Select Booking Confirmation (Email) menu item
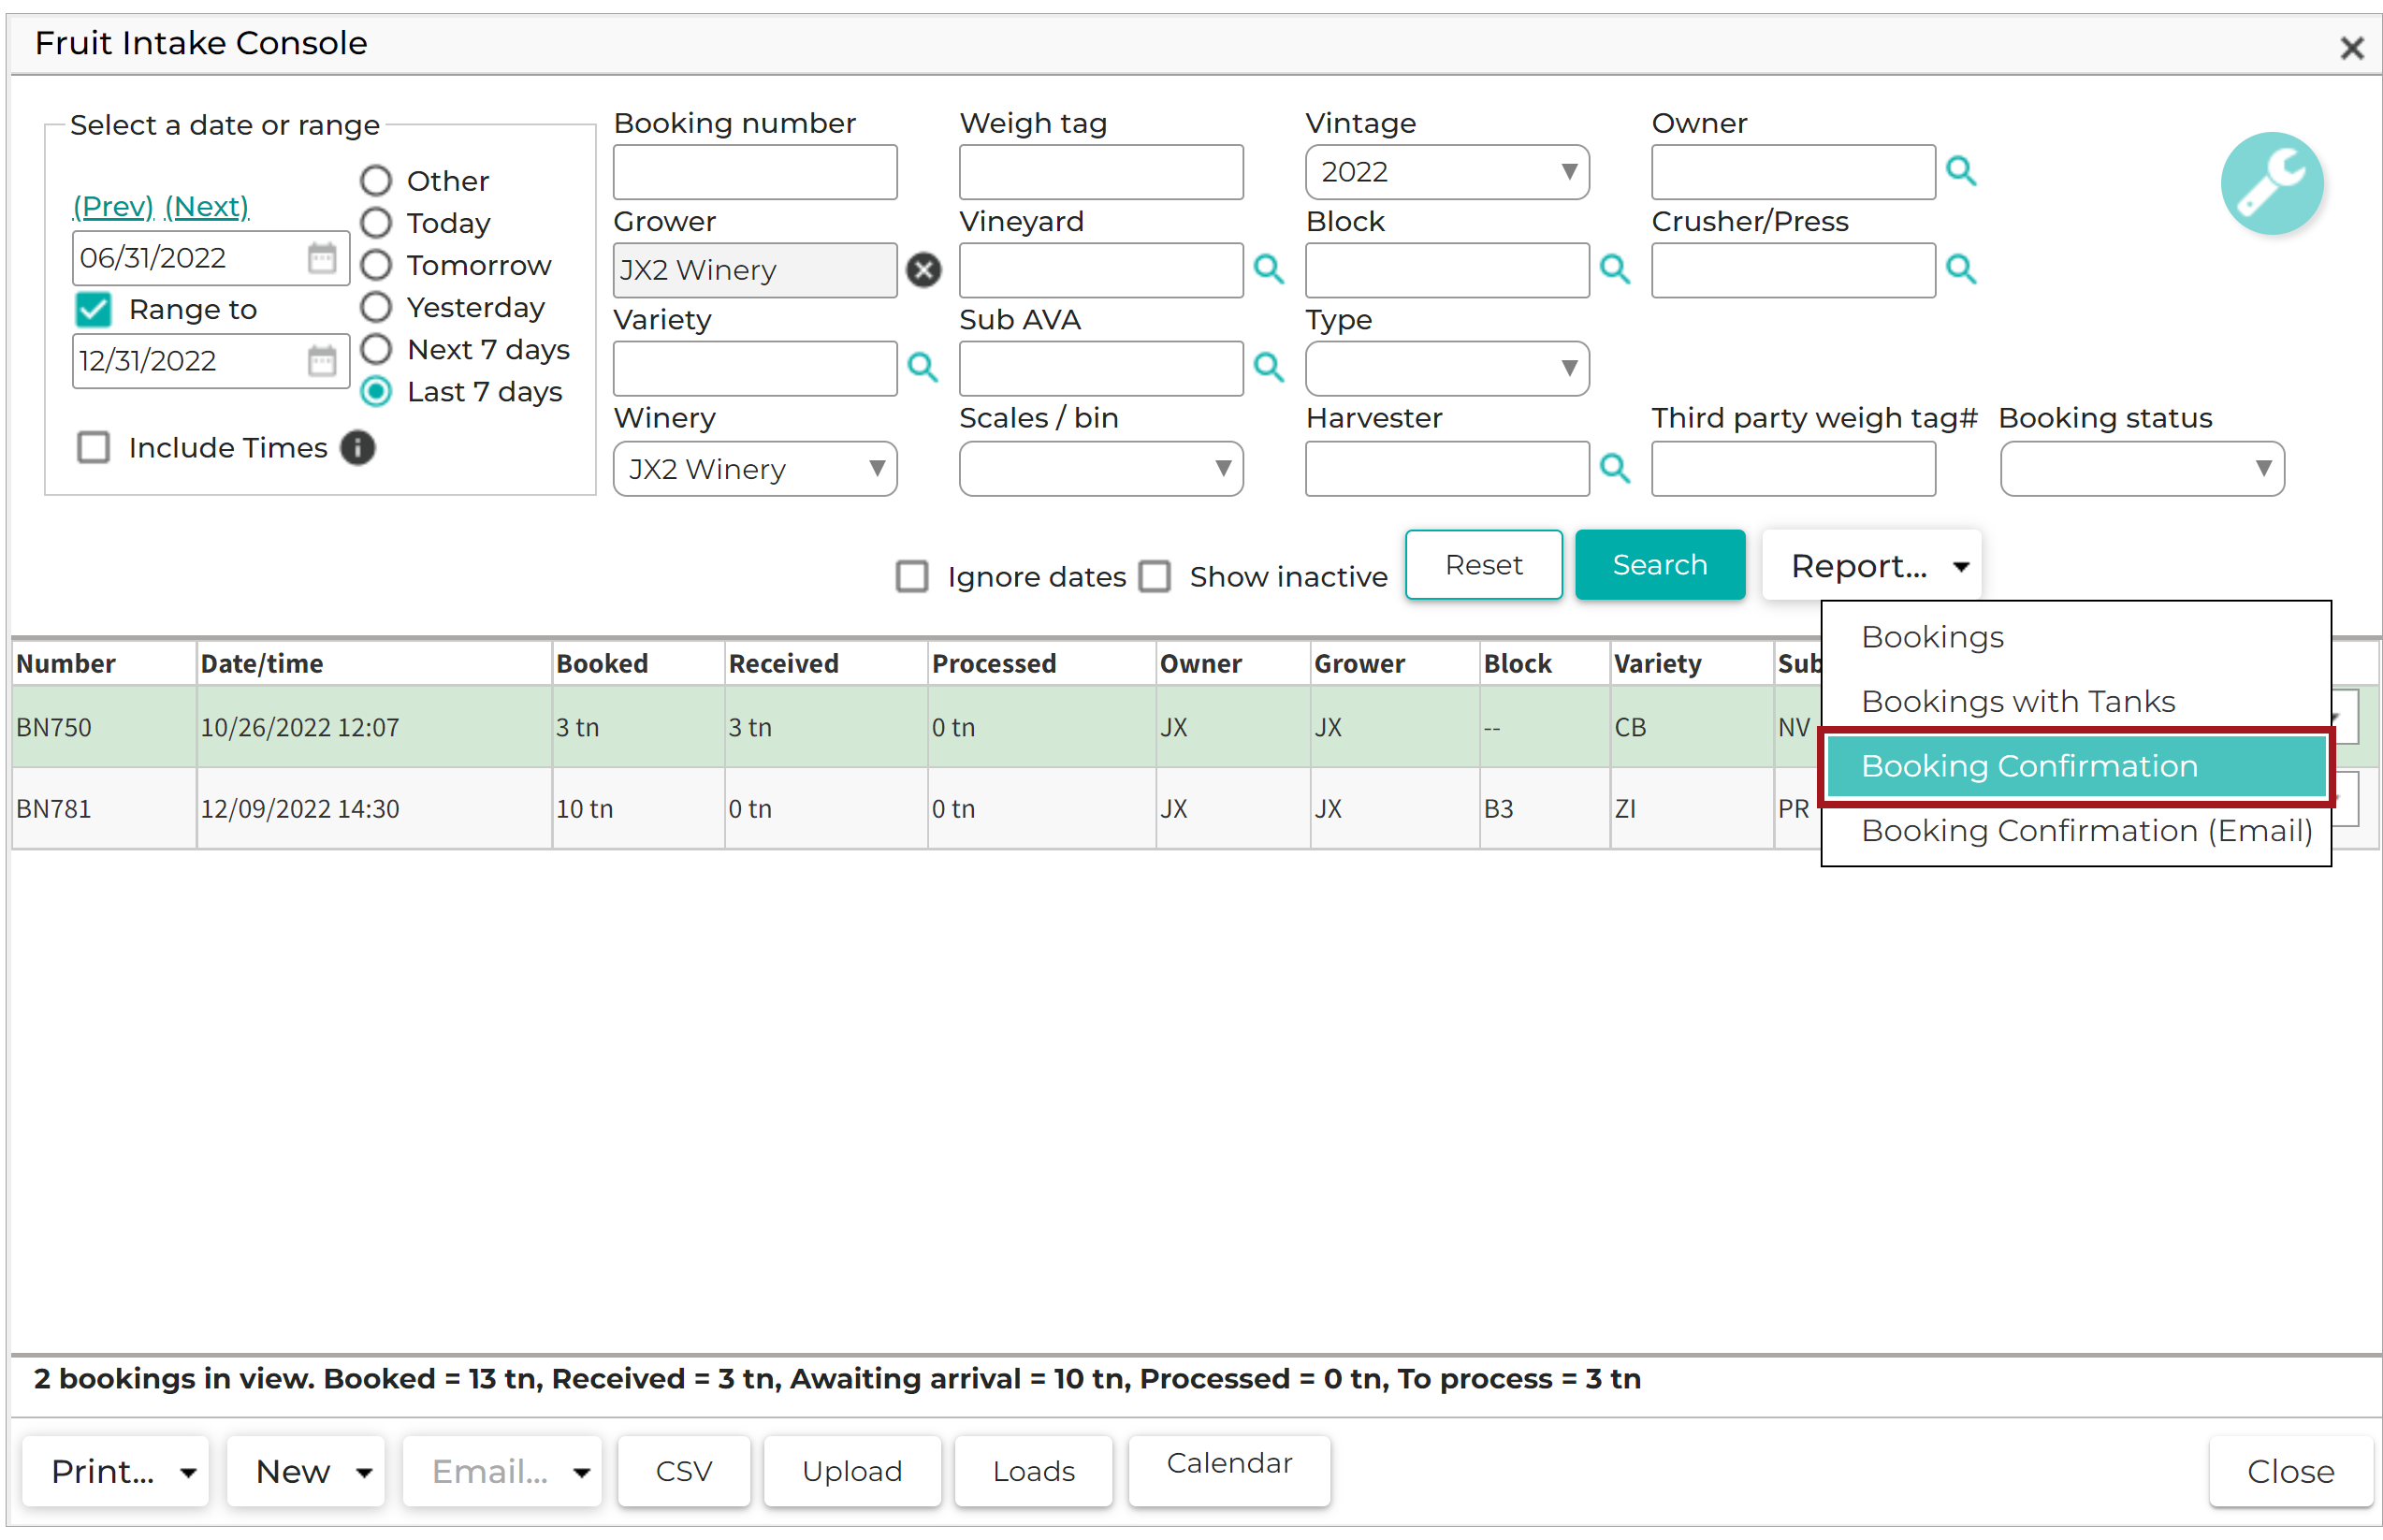The height and width of the screenshot is (1540, 2383). [x=2086, y=831]
